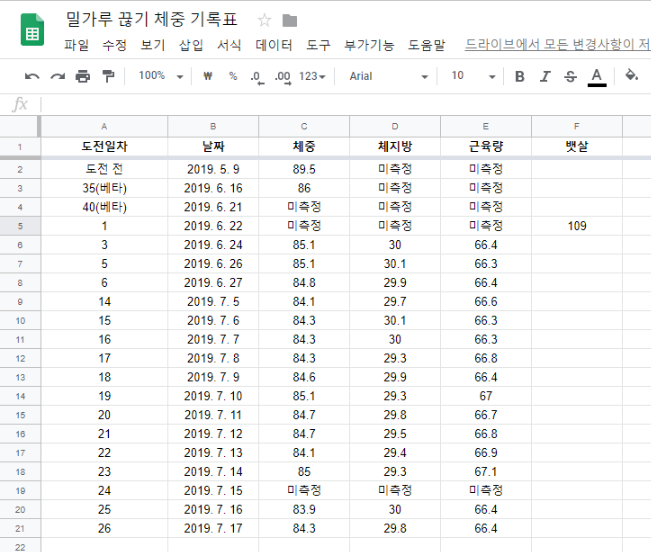Click the select-all corner box
The height and width of the screenshot is (552, 651).
coord(20,127)
